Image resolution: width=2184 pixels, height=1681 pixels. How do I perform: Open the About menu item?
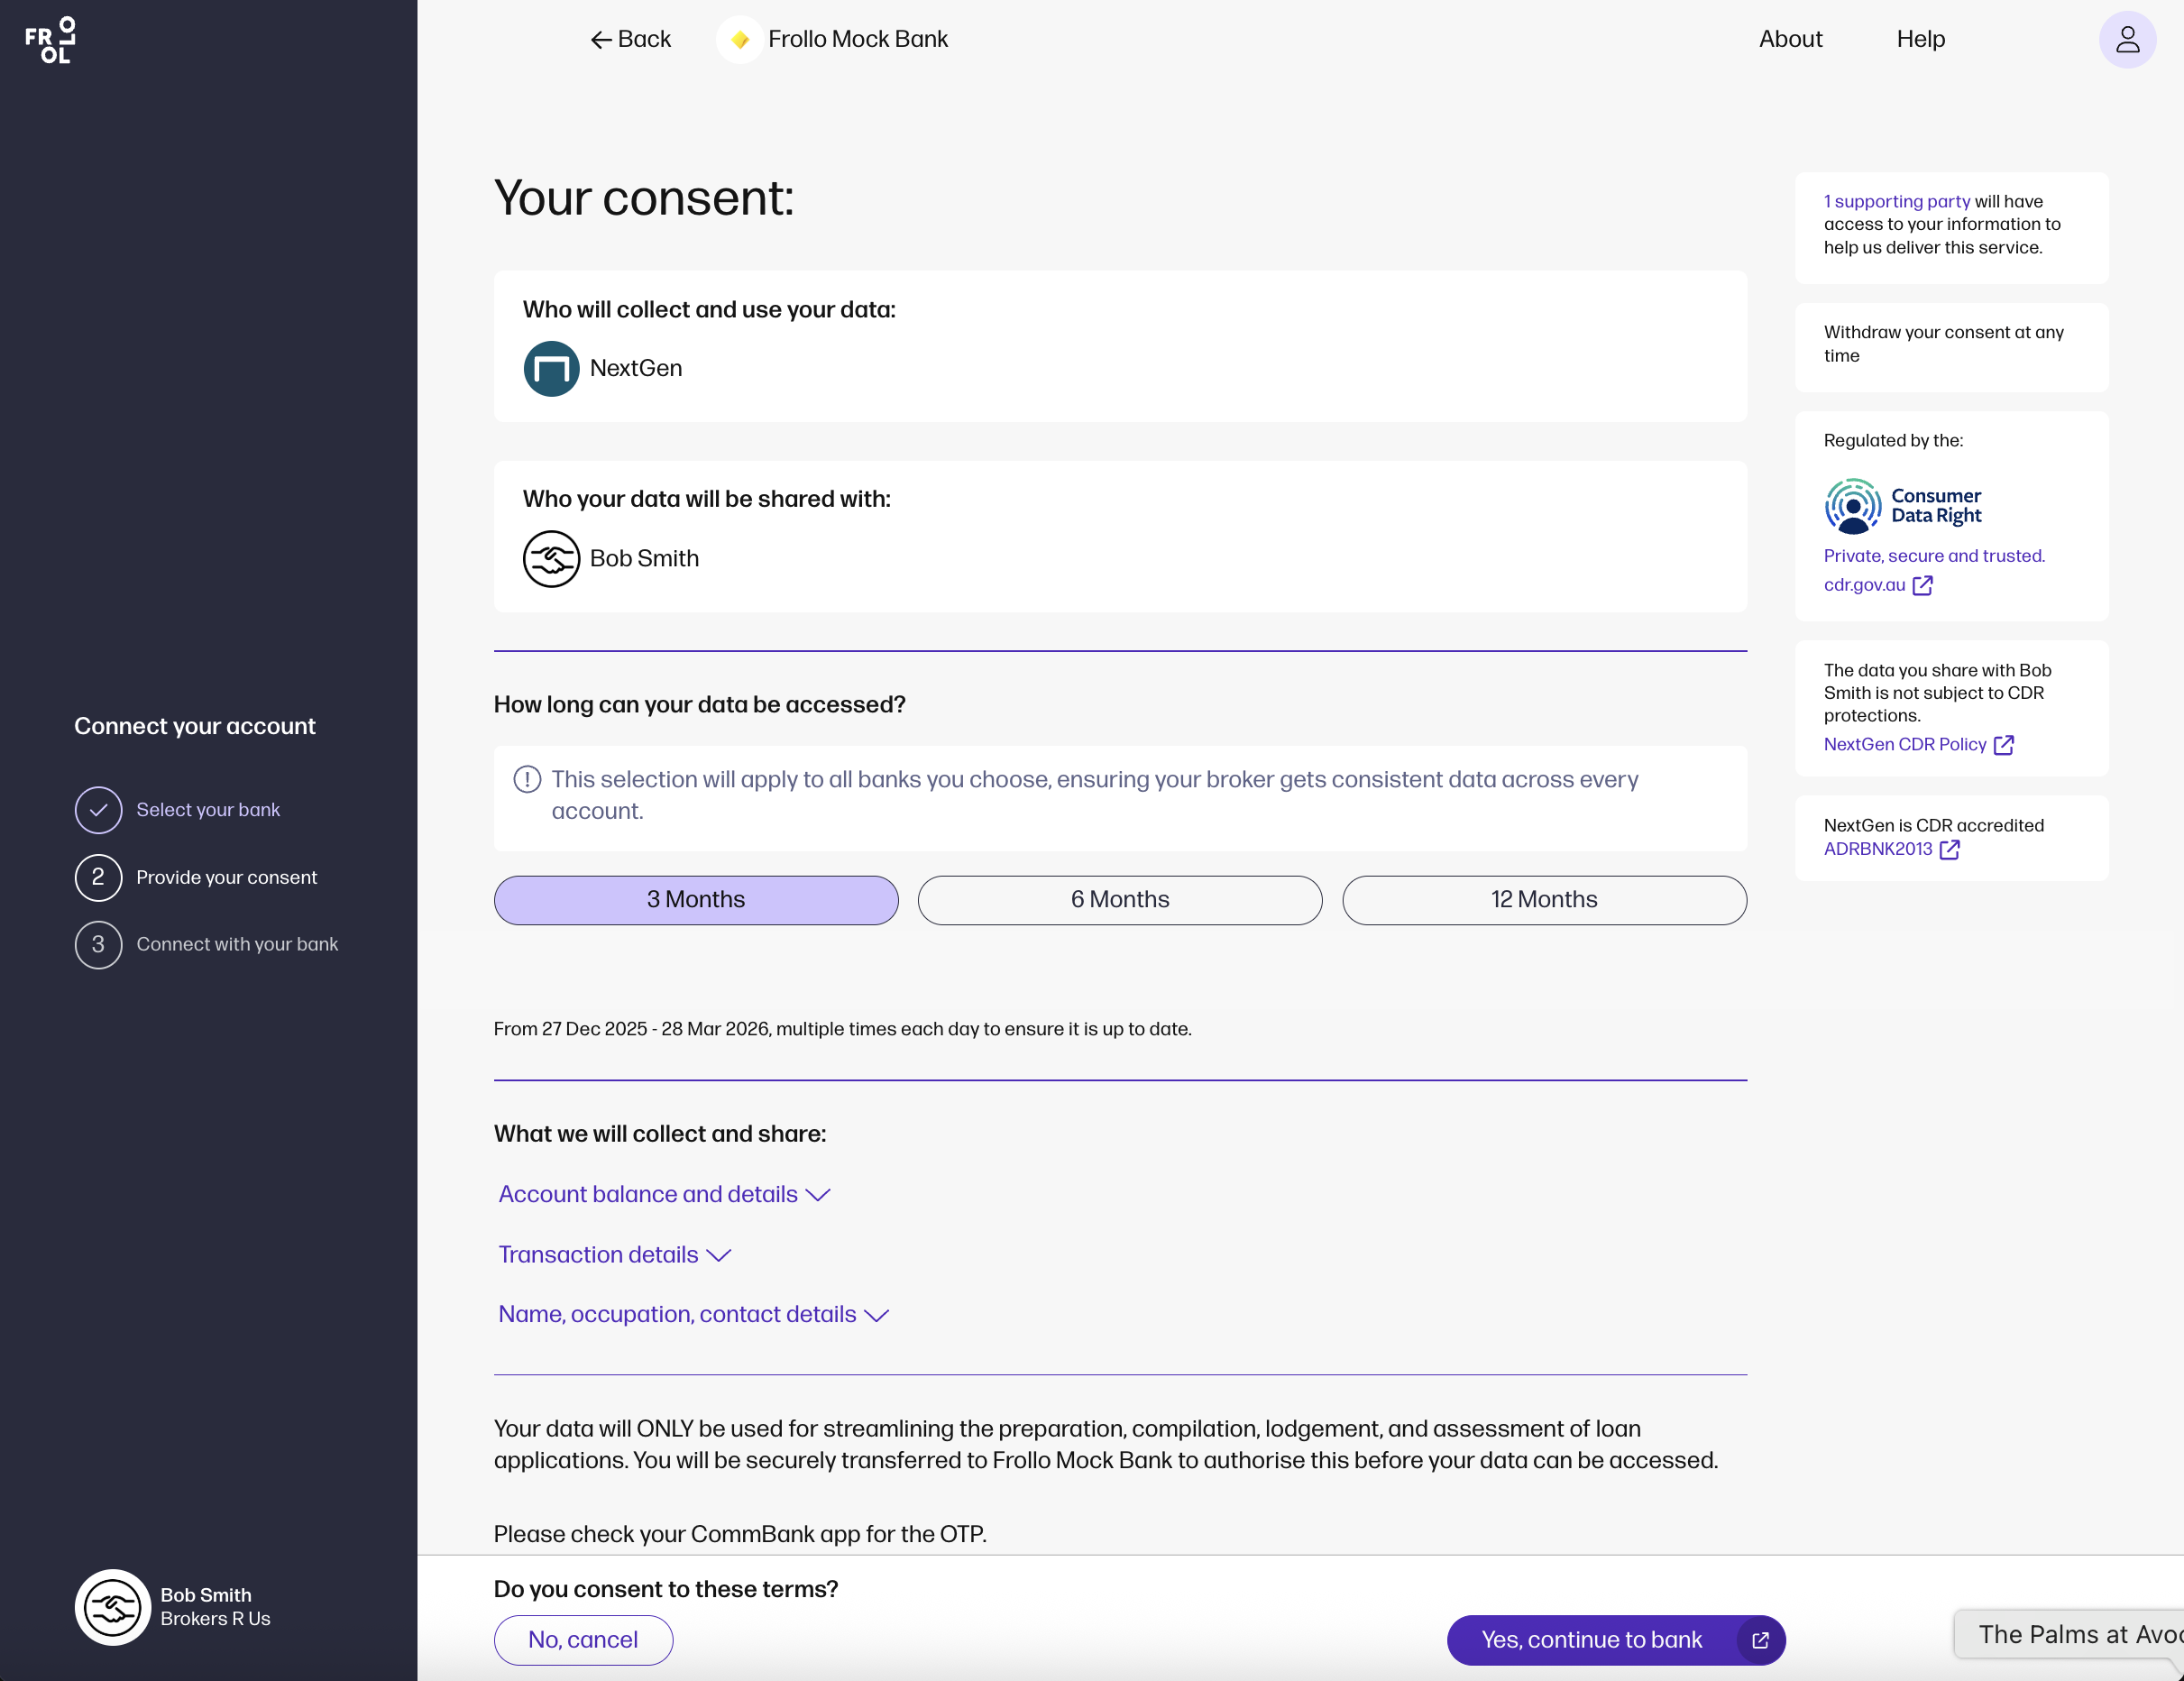[x=1790, y=40]
